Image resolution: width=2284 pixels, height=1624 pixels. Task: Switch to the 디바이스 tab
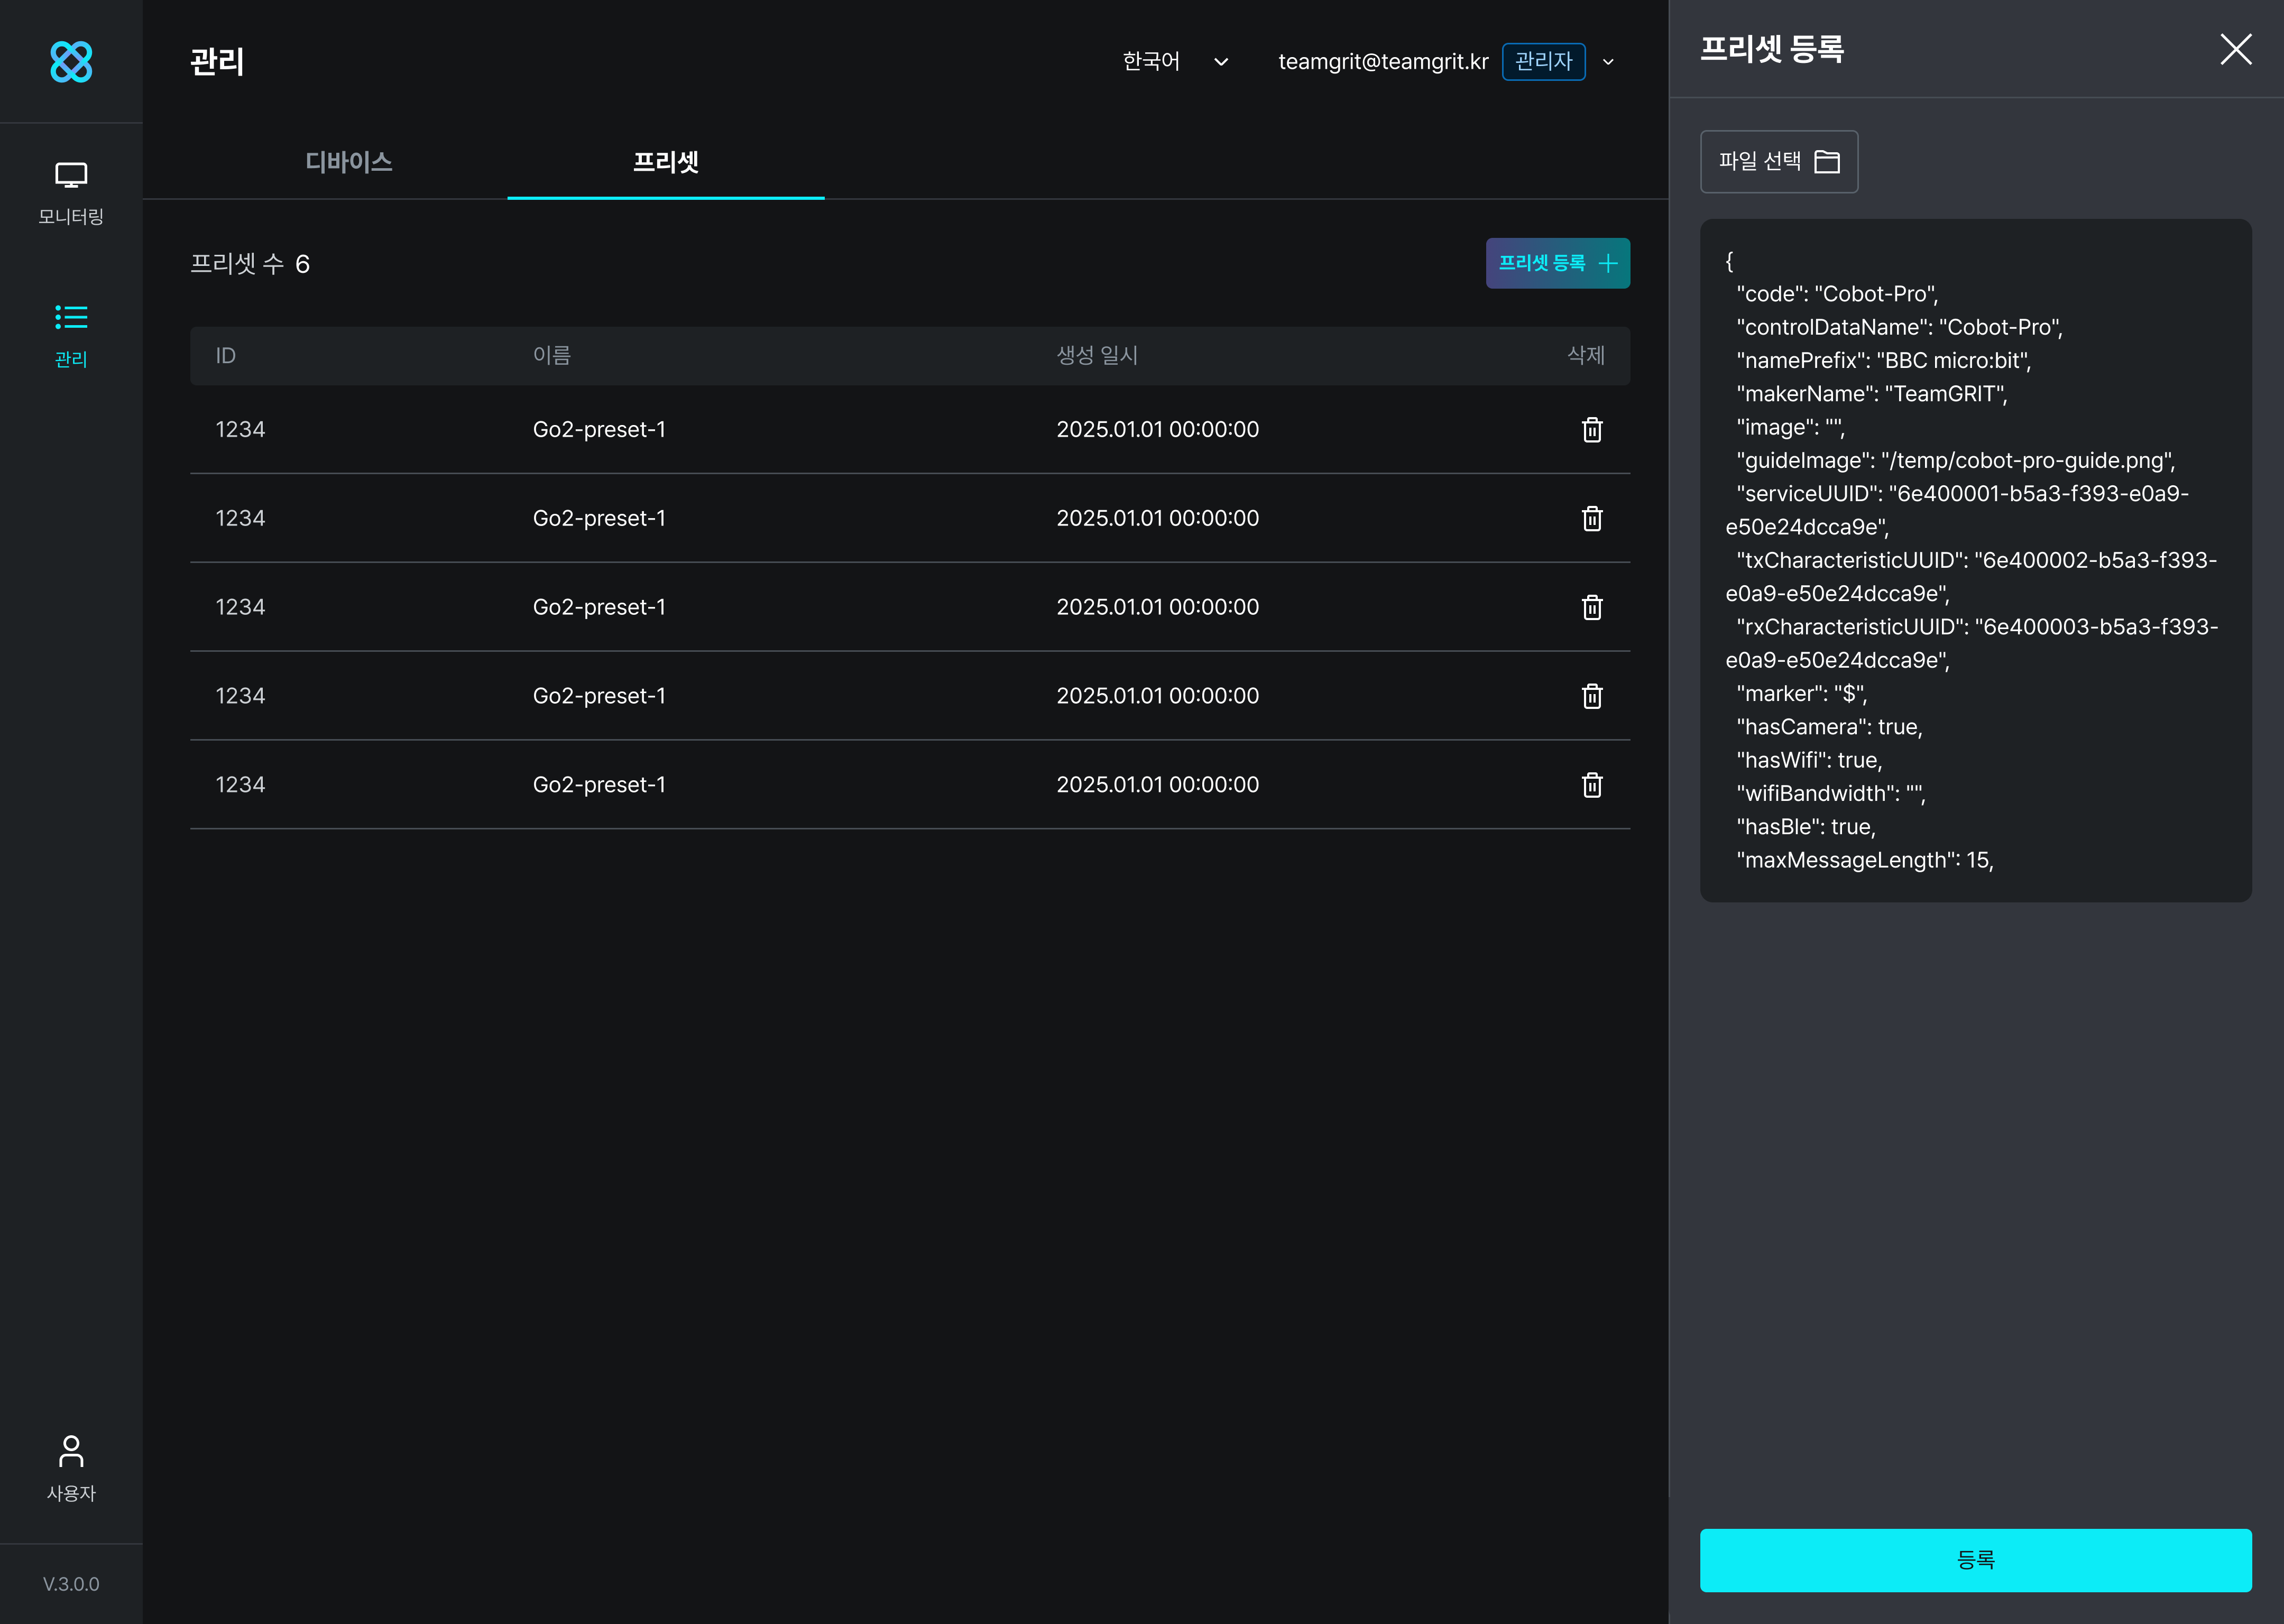349,162
